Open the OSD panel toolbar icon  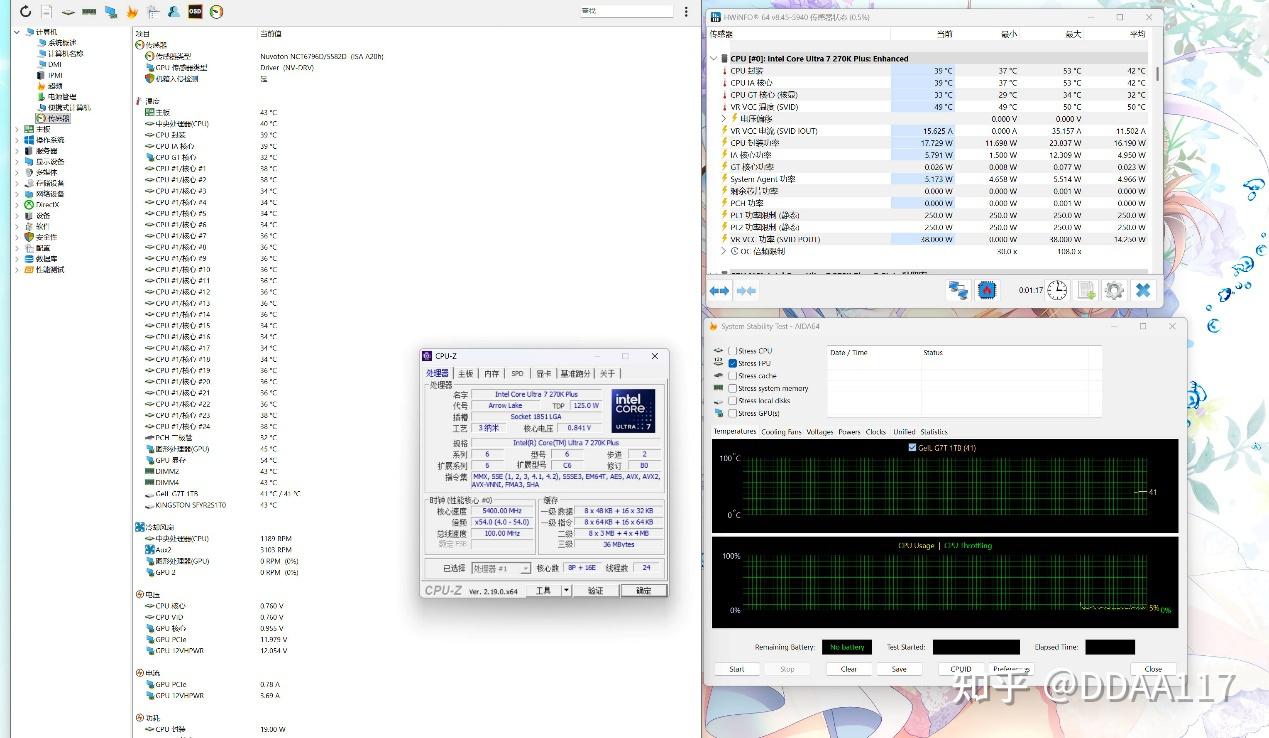tap(196, 12)
